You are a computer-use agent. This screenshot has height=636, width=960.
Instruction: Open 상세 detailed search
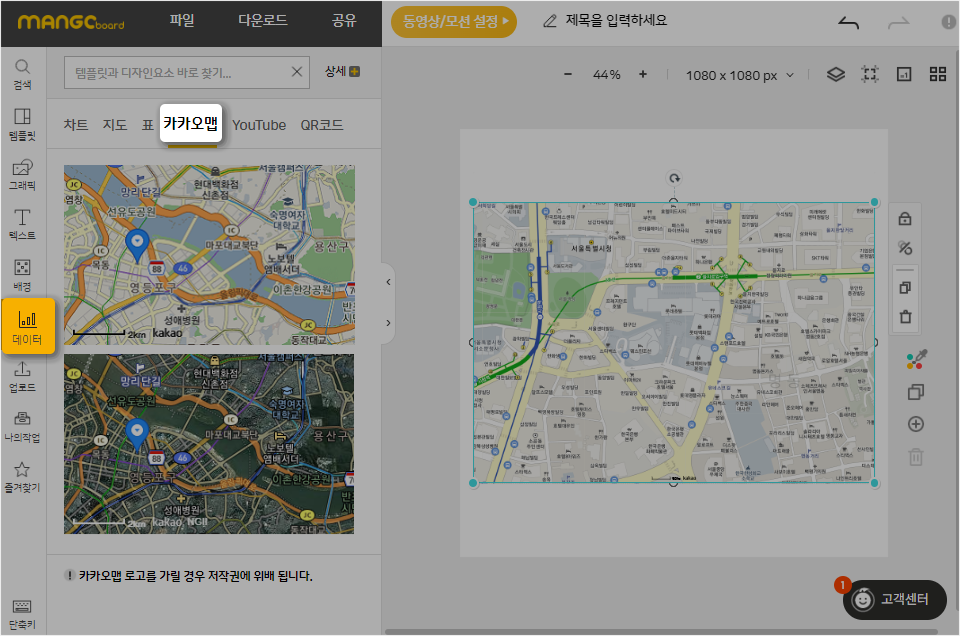342,72
